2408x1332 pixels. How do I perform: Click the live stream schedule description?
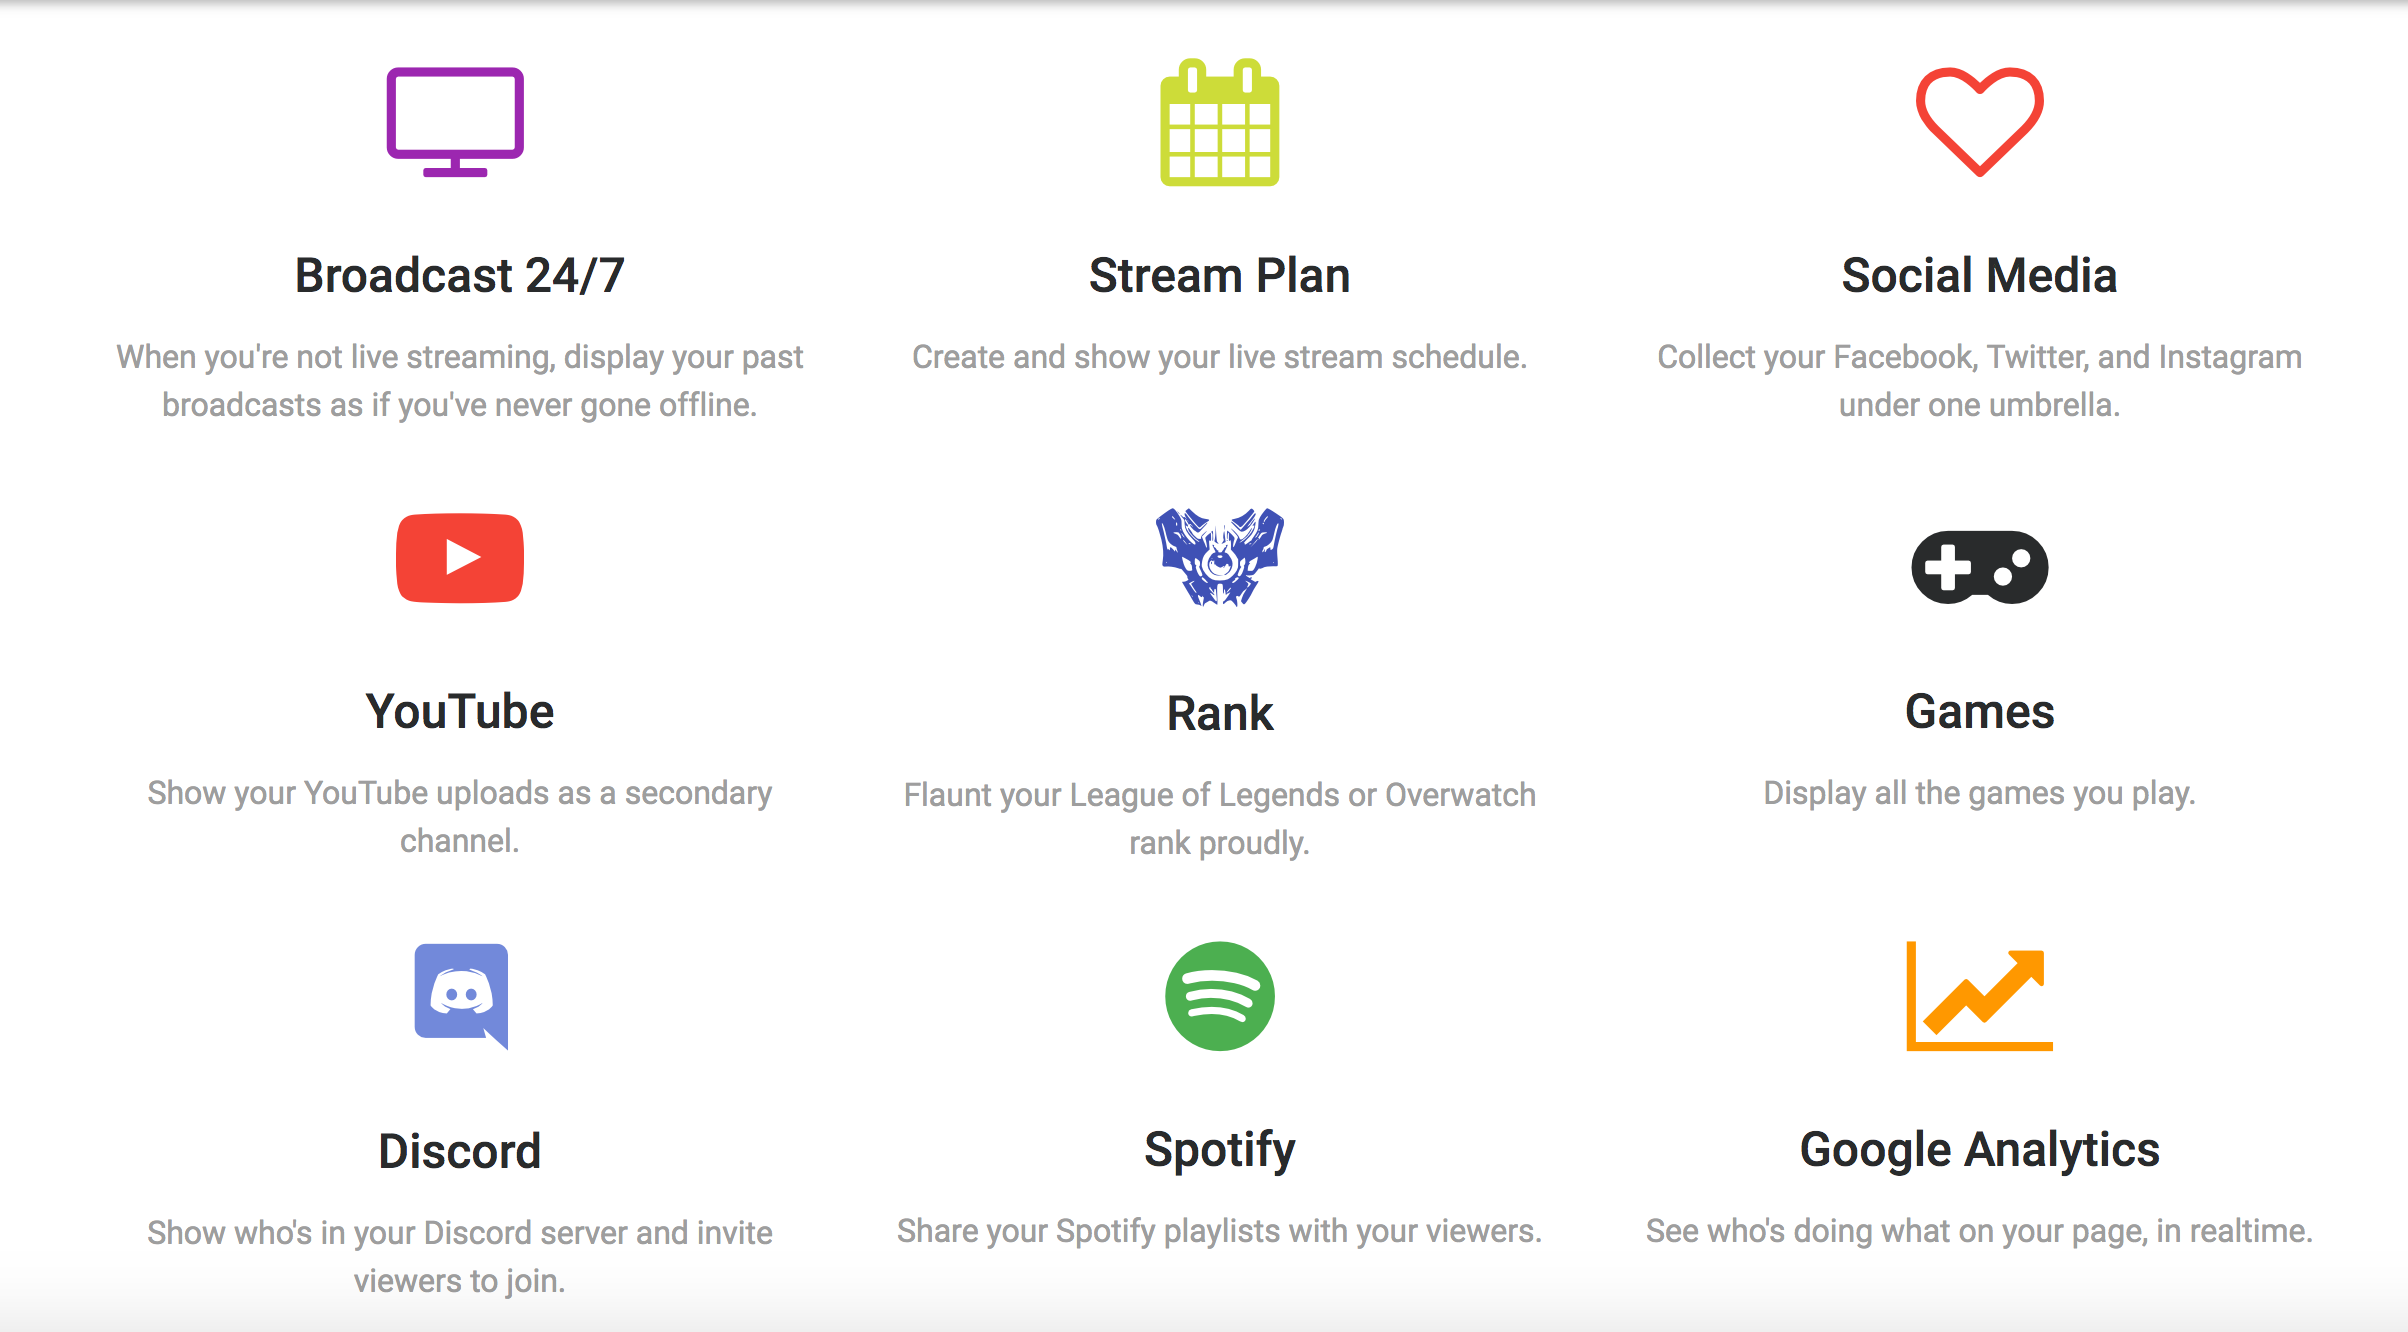coord(1219,357)
